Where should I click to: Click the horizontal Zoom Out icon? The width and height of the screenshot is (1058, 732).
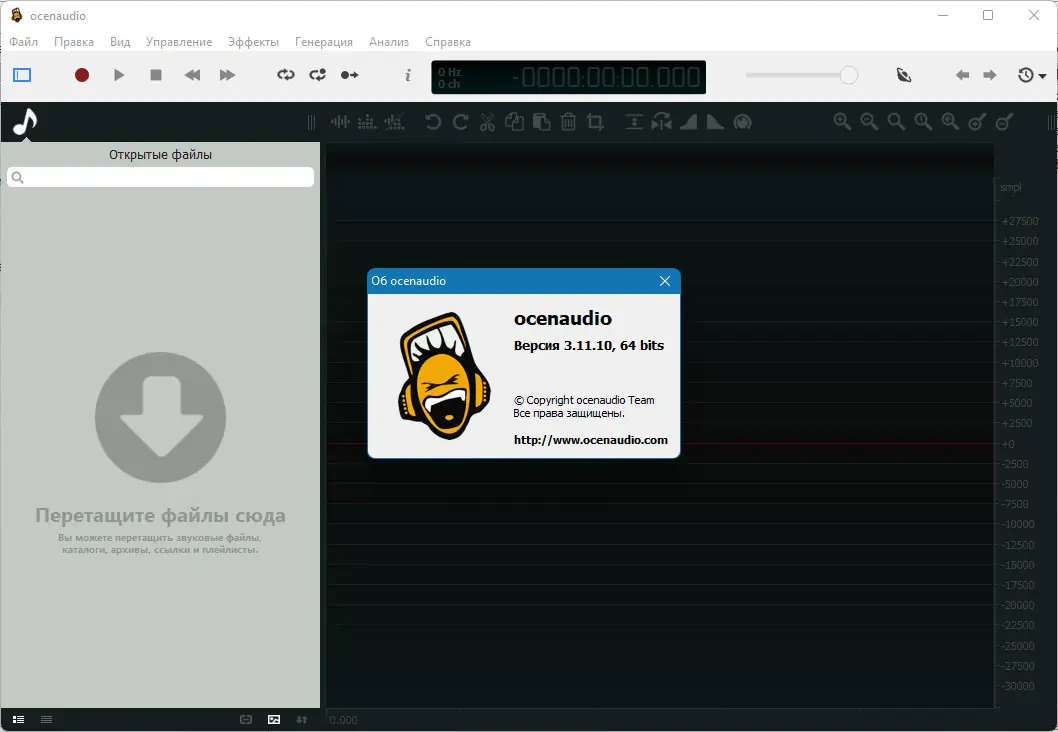[x=869, y=122]
